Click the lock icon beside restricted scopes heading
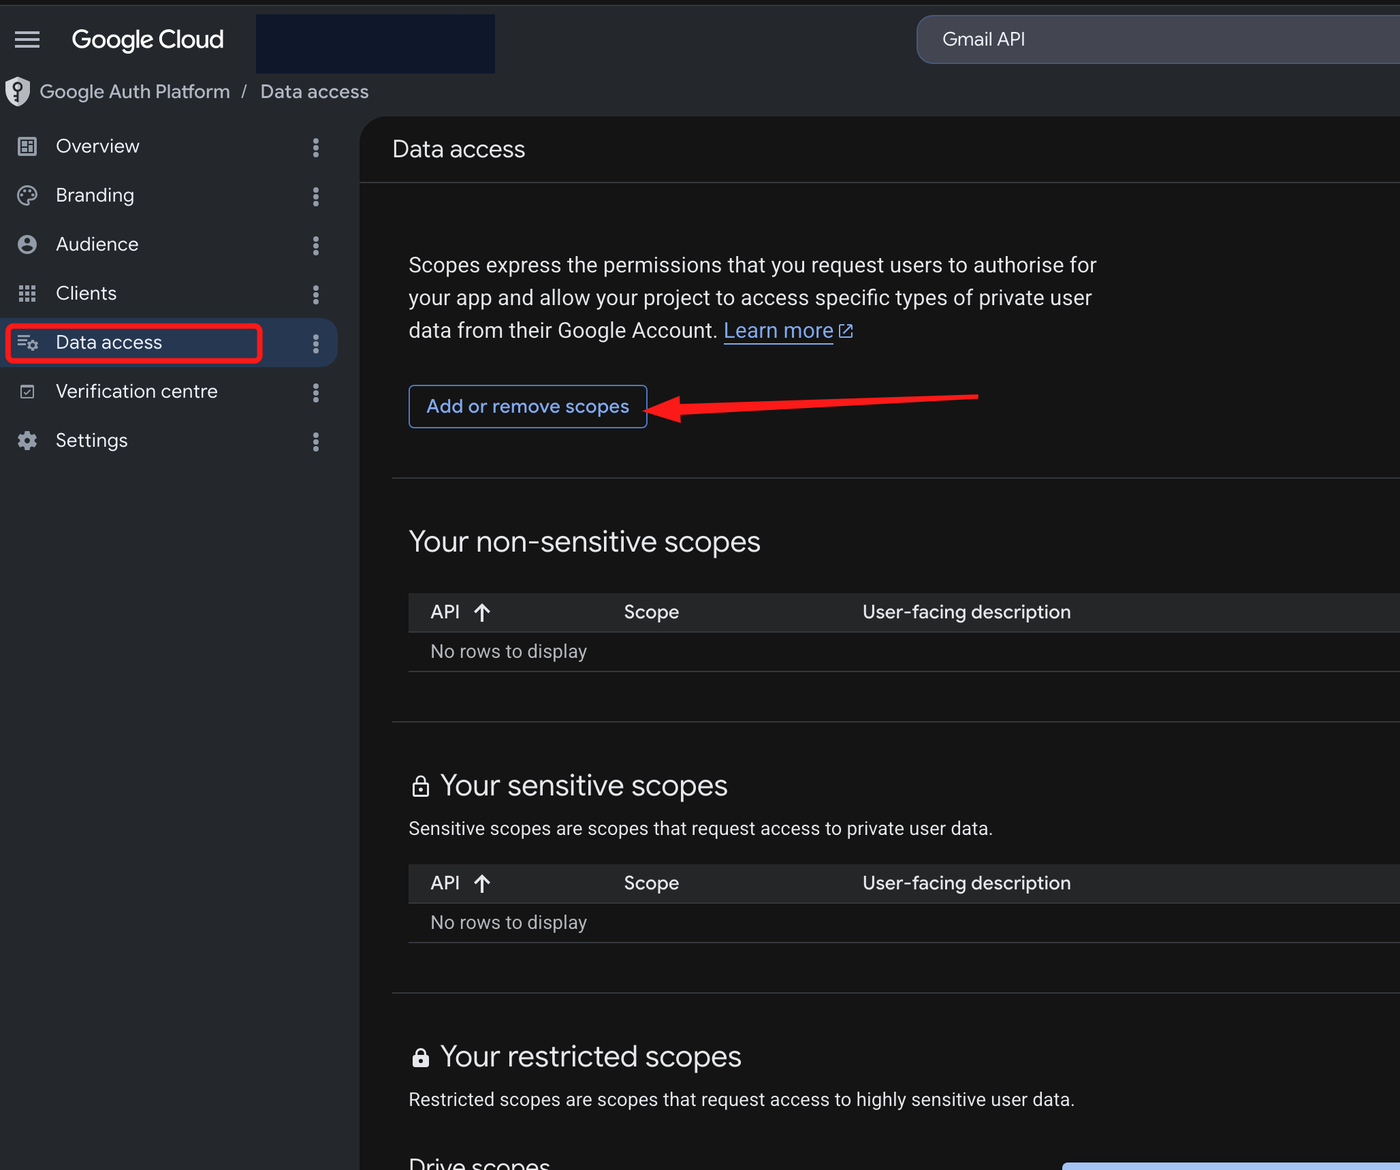1400x1170 pixels. (x=421, y=1058)
